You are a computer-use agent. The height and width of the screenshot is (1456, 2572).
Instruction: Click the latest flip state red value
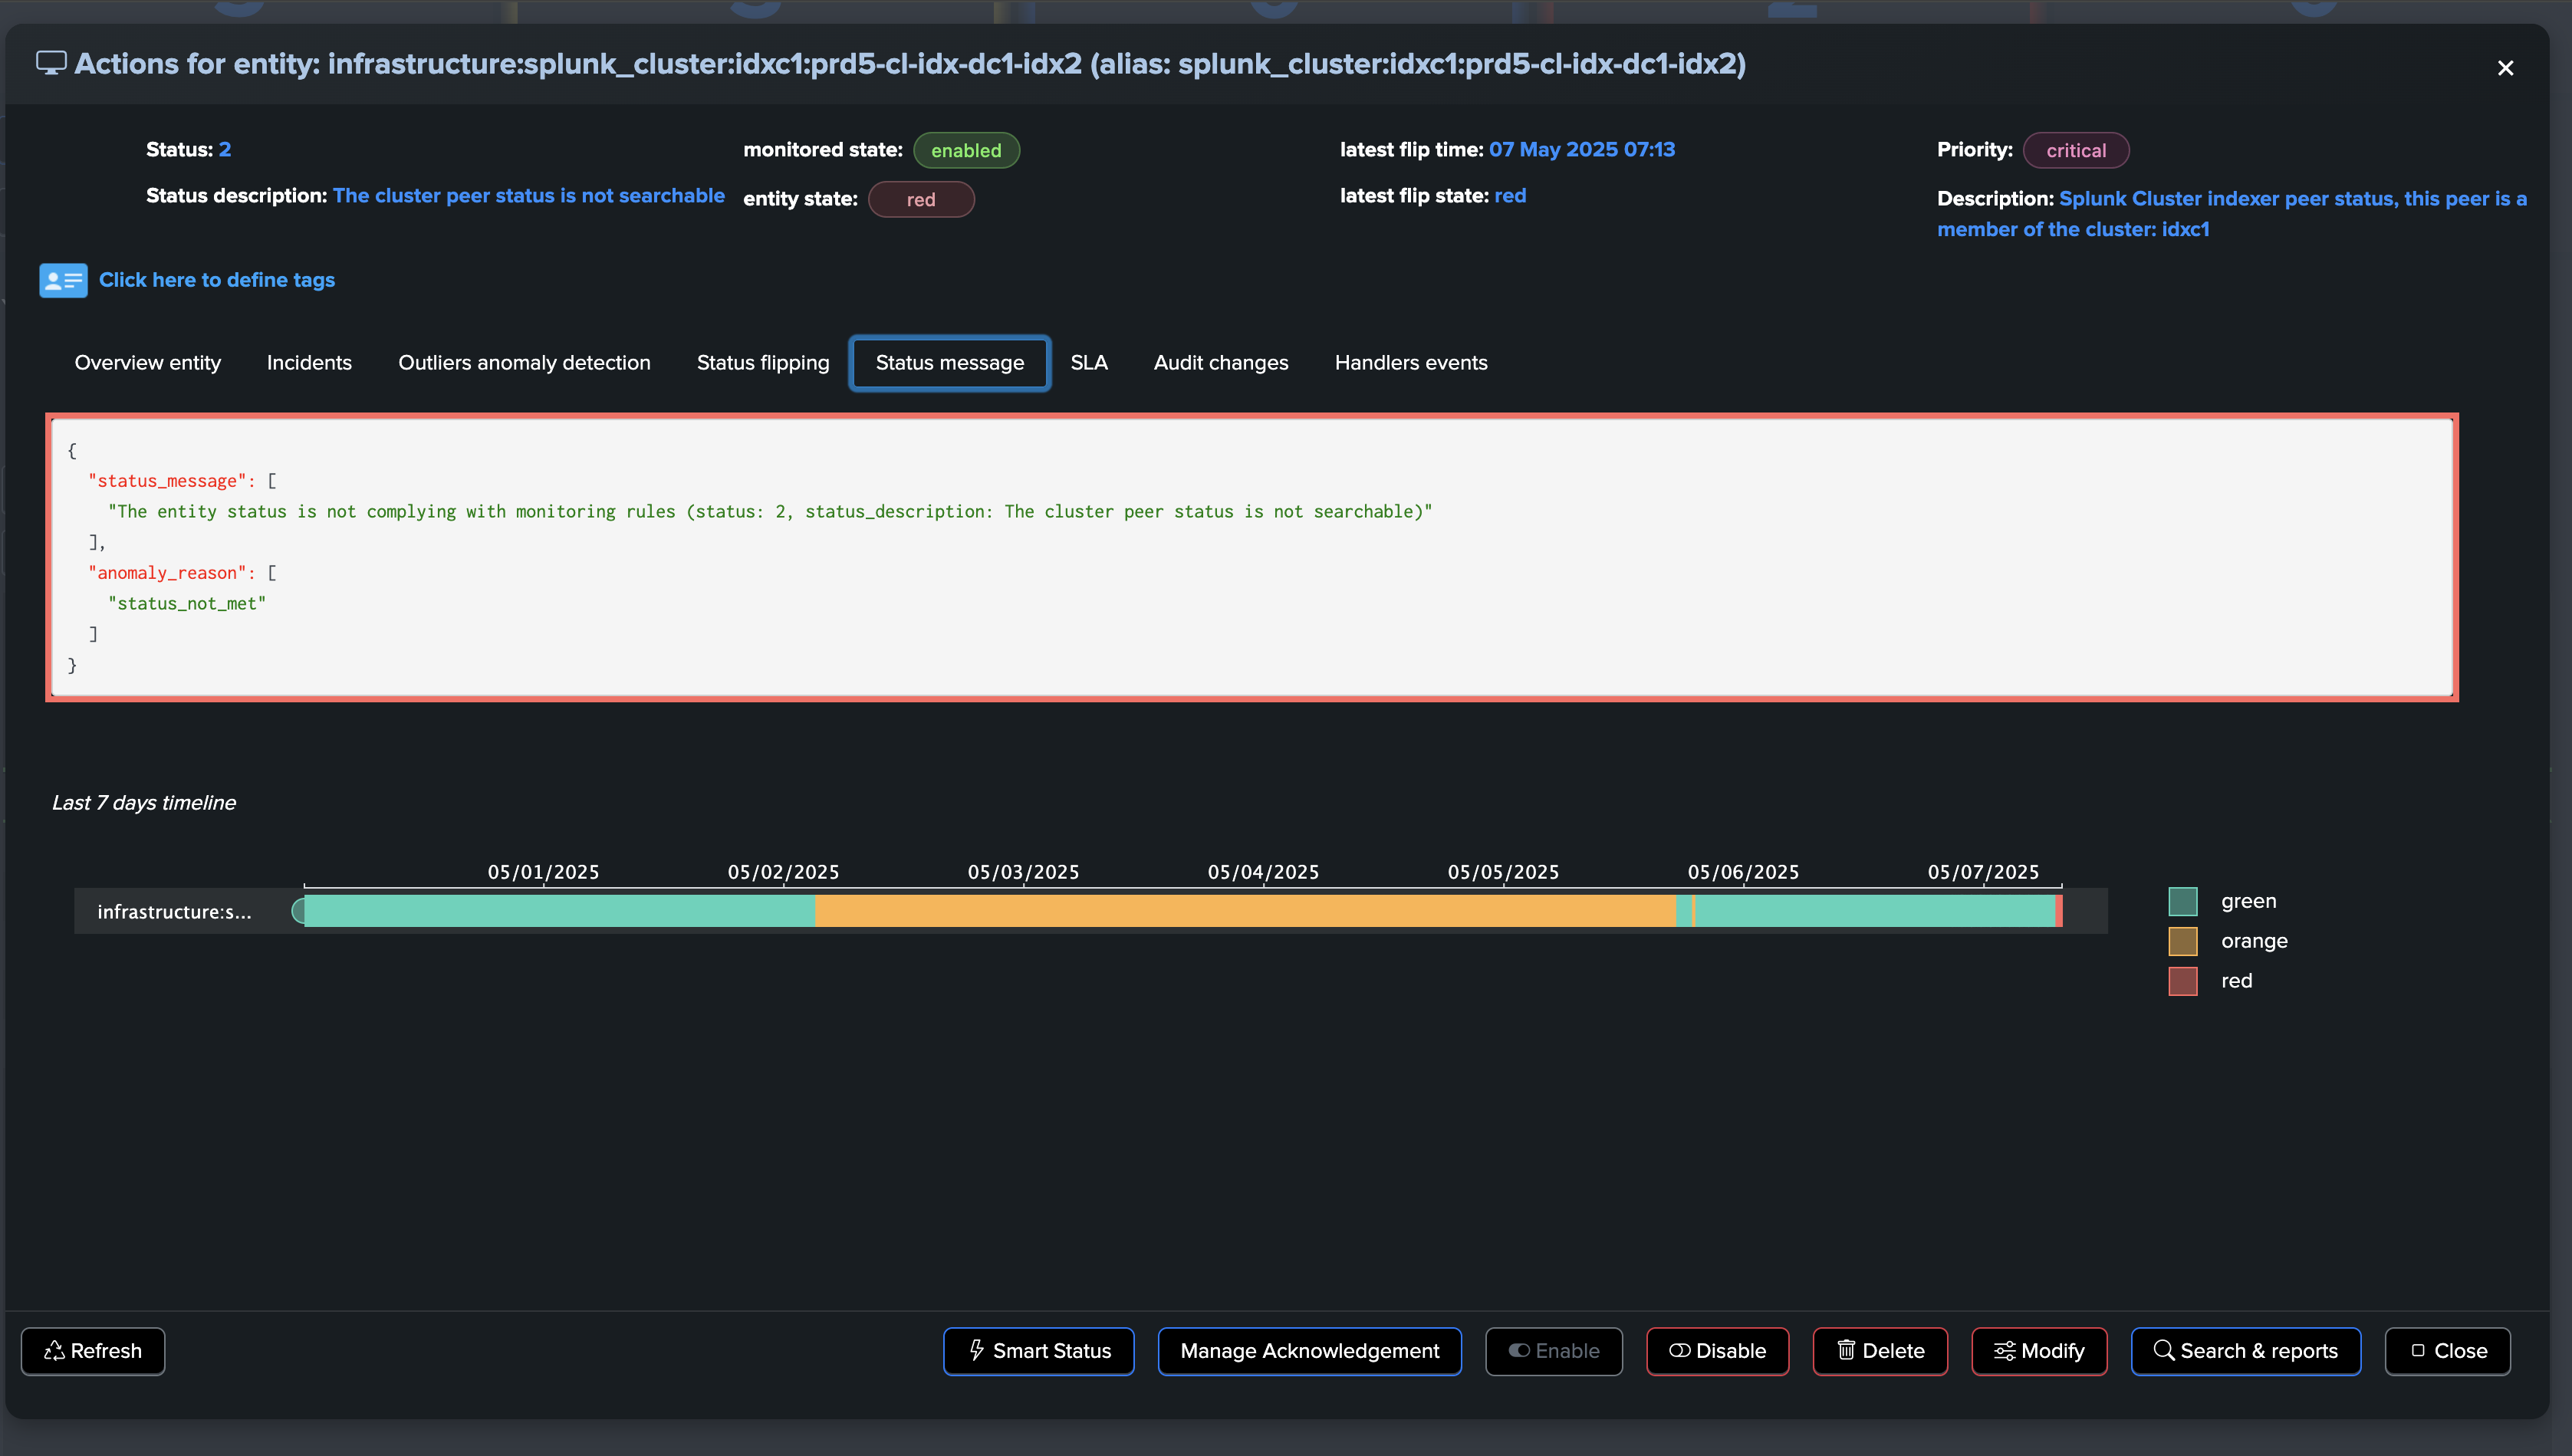coord(1510,195)
